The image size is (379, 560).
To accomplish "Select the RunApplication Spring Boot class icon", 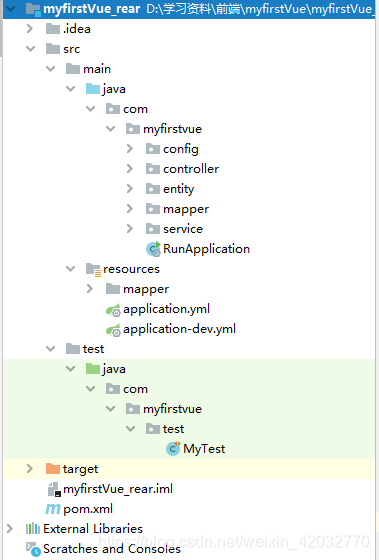I will [154, 249].
